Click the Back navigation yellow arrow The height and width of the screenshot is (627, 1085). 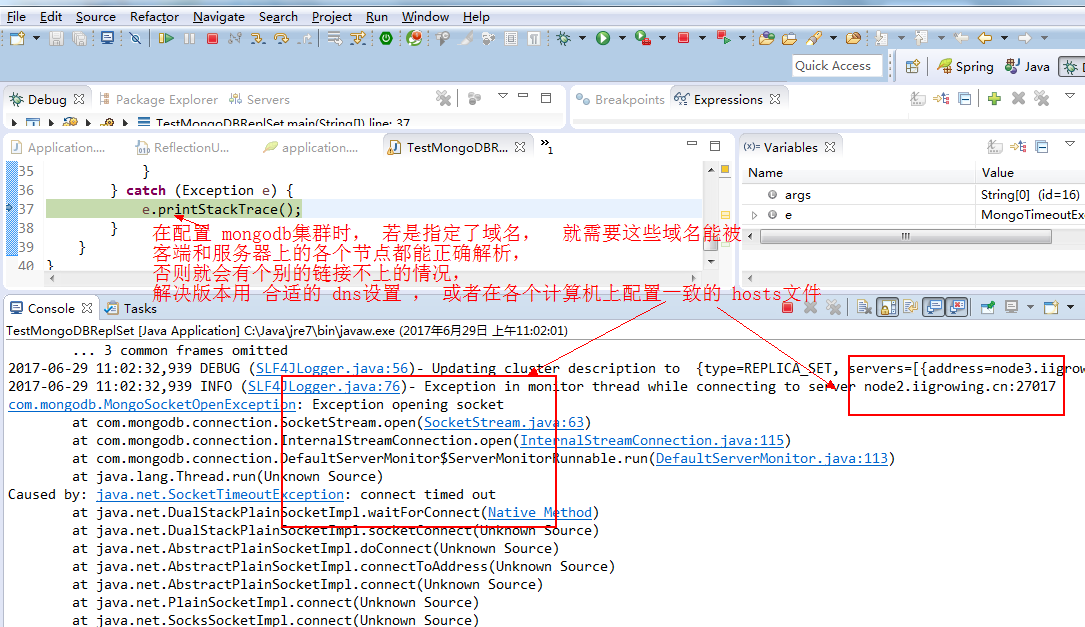[985, 39]
